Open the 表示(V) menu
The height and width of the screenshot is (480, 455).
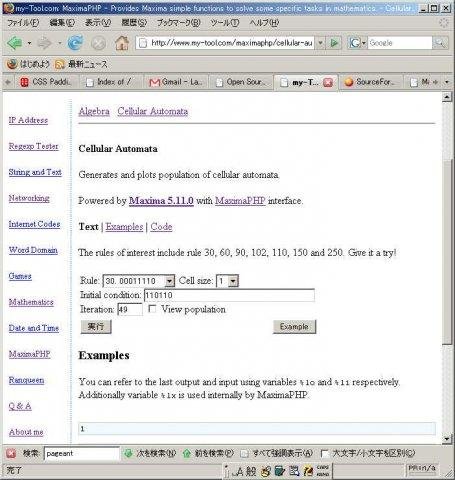(x=98, y=23)
